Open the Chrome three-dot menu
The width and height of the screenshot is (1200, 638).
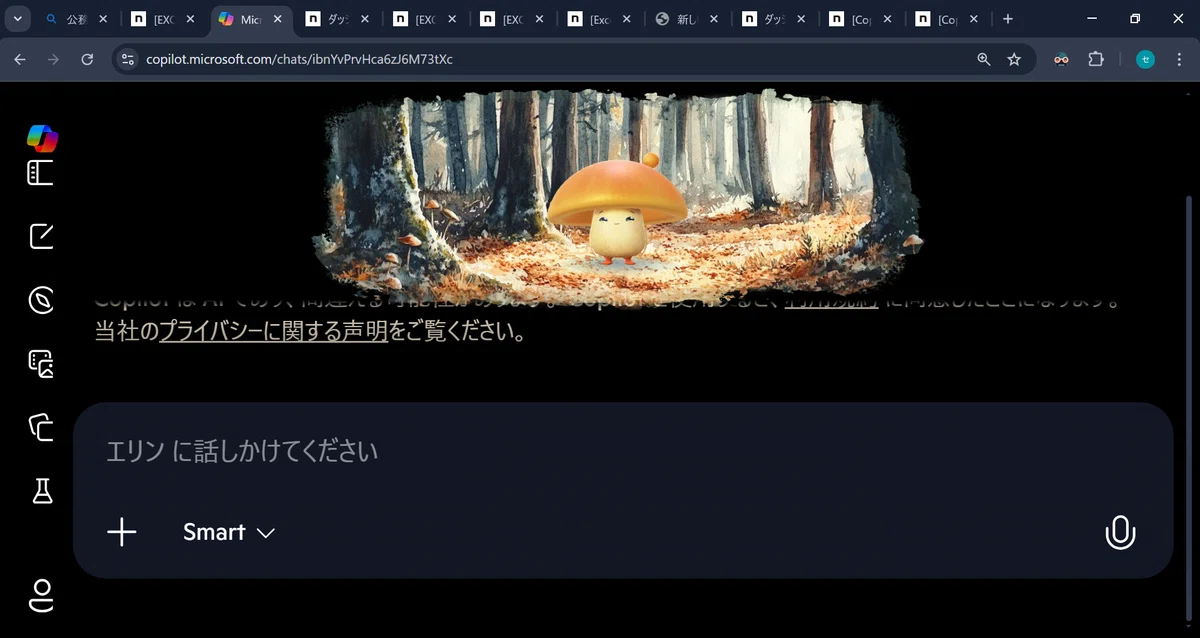1180,60
